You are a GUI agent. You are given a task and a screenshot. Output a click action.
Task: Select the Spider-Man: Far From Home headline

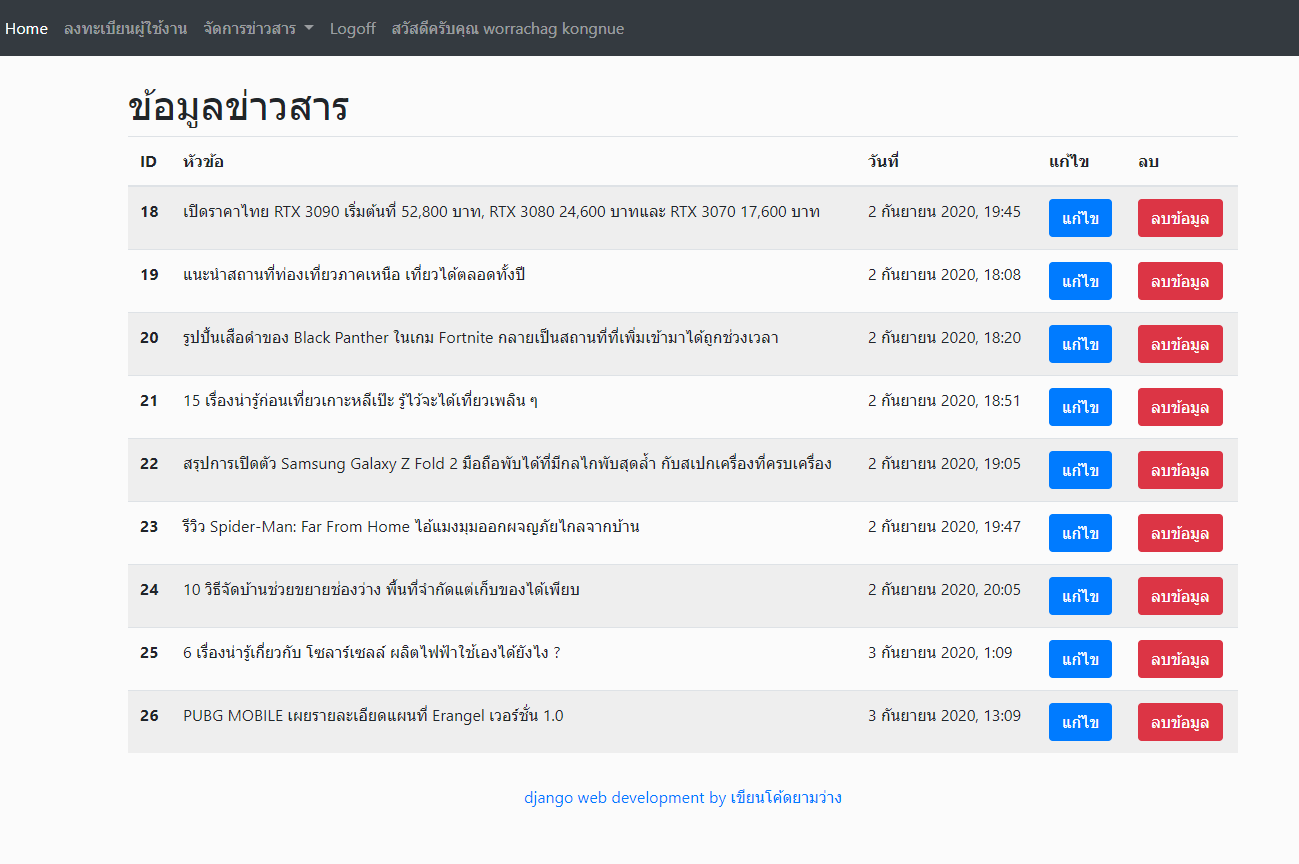(x=411, y=527)
